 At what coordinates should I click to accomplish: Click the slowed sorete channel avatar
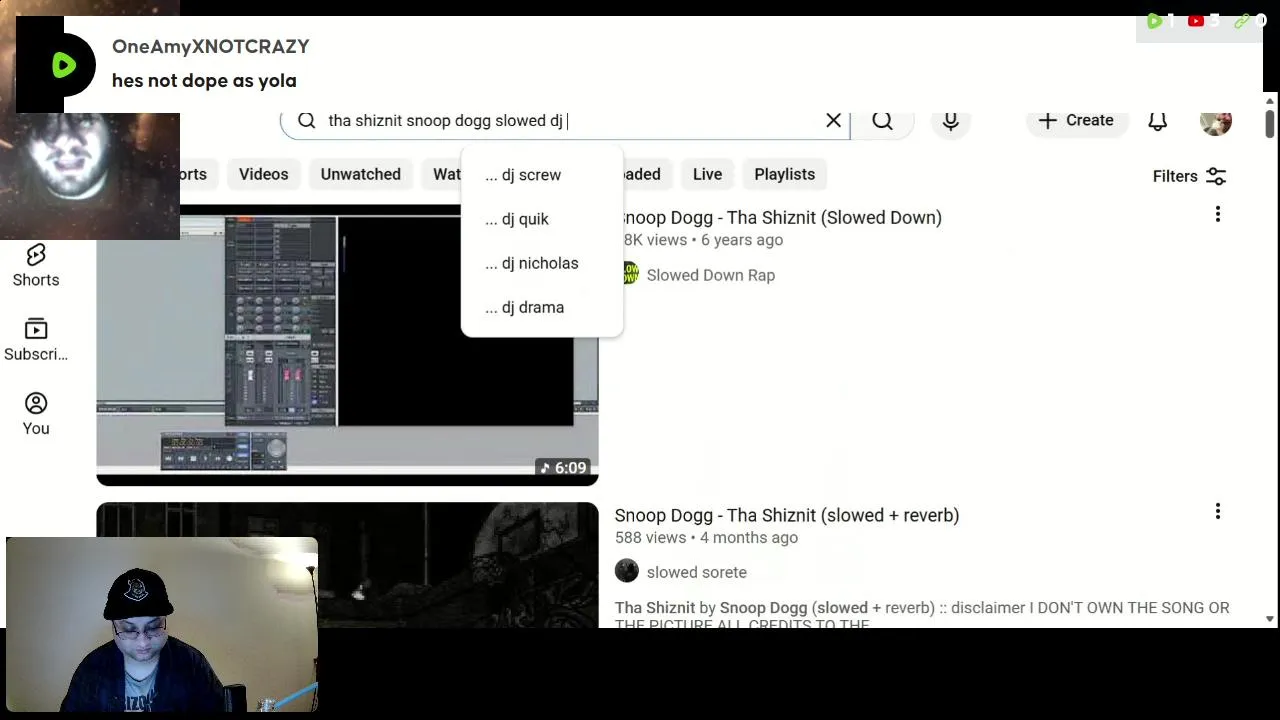click(627, 571)
